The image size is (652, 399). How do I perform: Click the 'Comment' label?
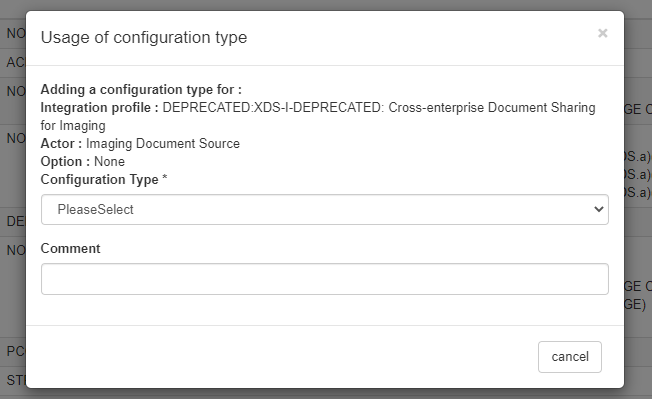coord(70,249)
